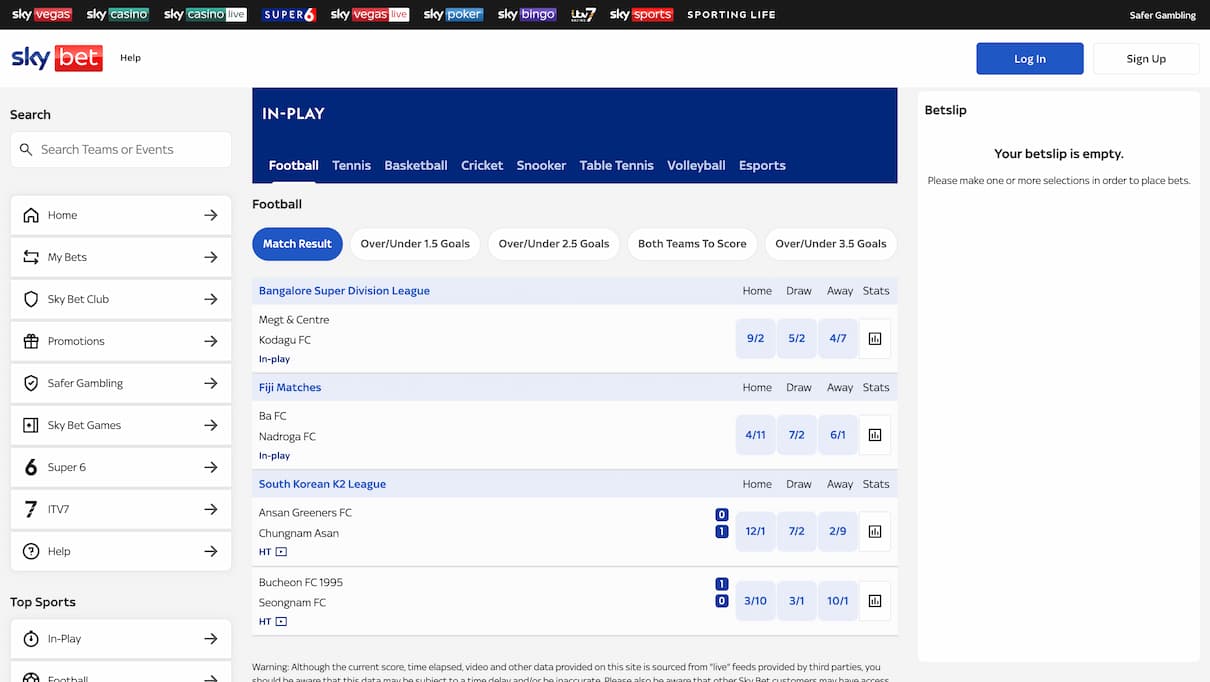1210x682 pixels.
Task: Switch to Both Teams To Score filter
Action: point(692,244)
